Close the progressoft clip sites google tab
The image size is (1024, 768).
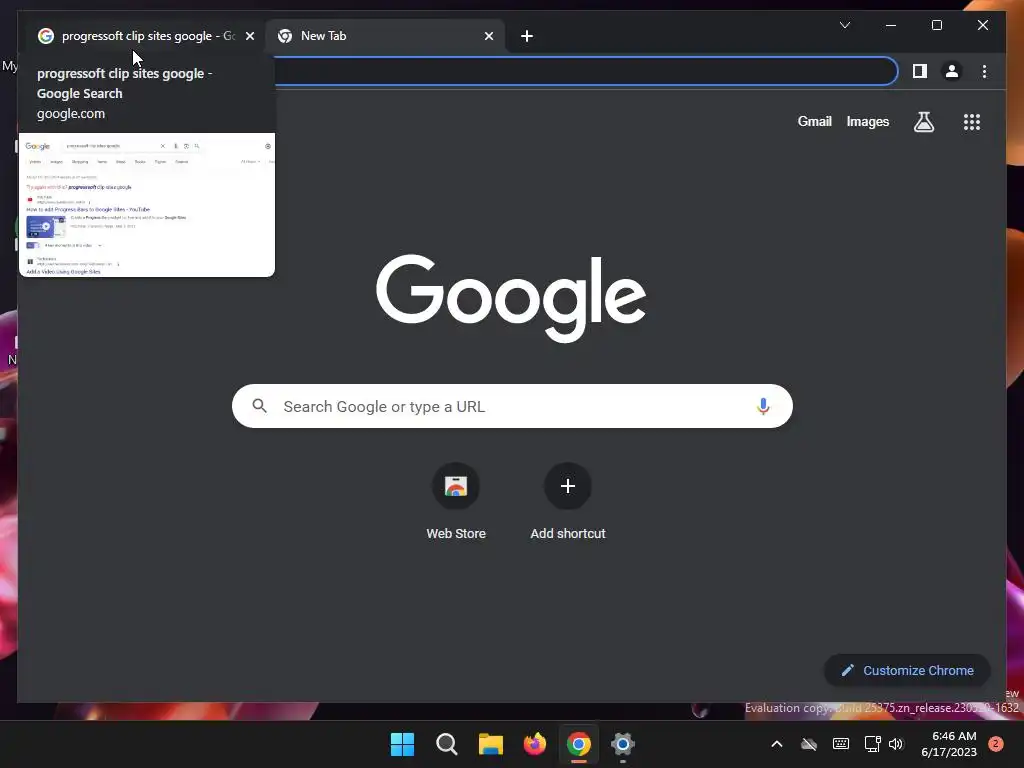click(x=250, y=37)
